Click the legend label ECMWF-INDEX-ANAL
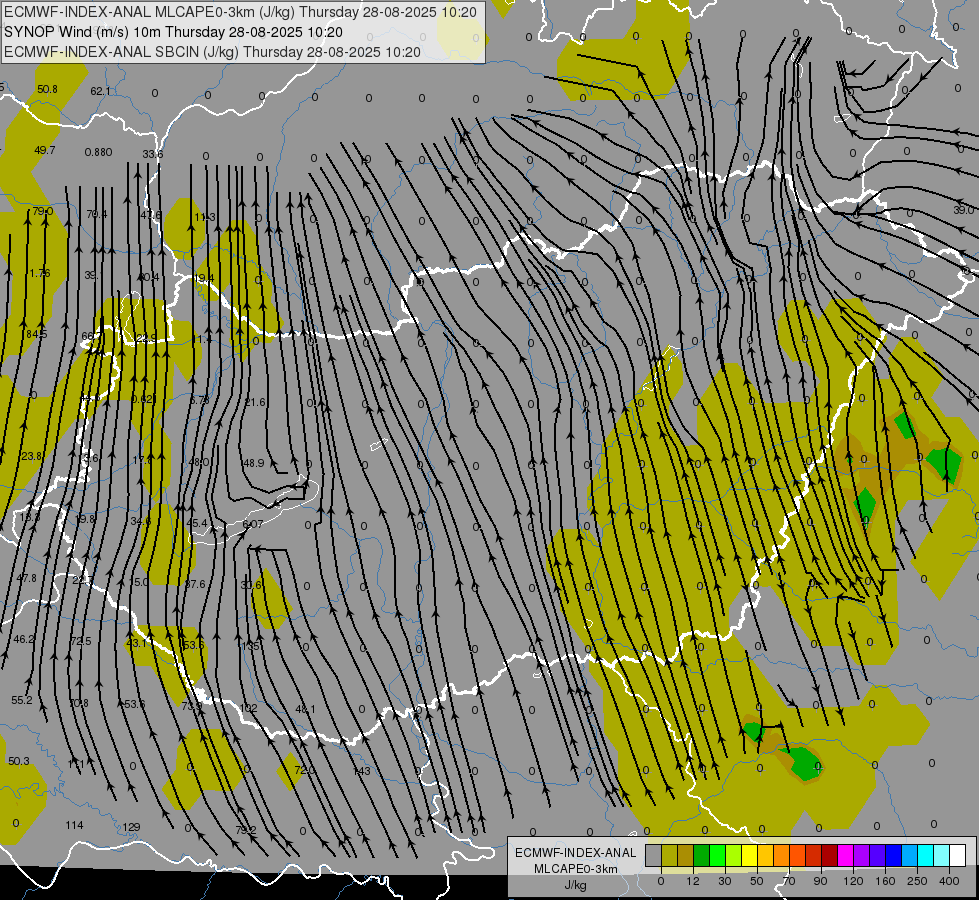The height and width of the screenshot is (900, 979). 575,853
